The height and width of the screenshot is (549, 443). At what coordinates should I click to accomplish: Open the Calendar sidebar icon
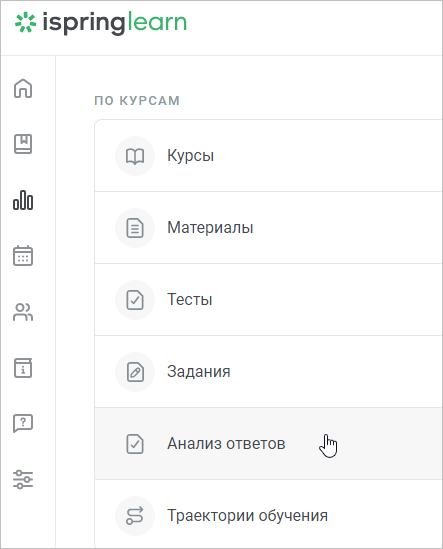click(x=23, y=256)
